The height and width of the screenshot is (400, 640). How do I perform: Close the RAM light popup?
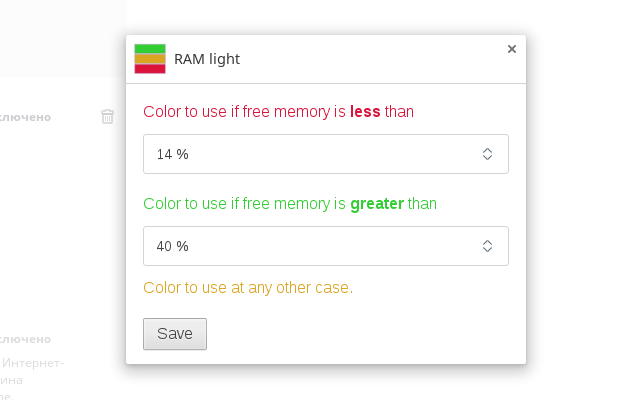[x=511, y=49]
